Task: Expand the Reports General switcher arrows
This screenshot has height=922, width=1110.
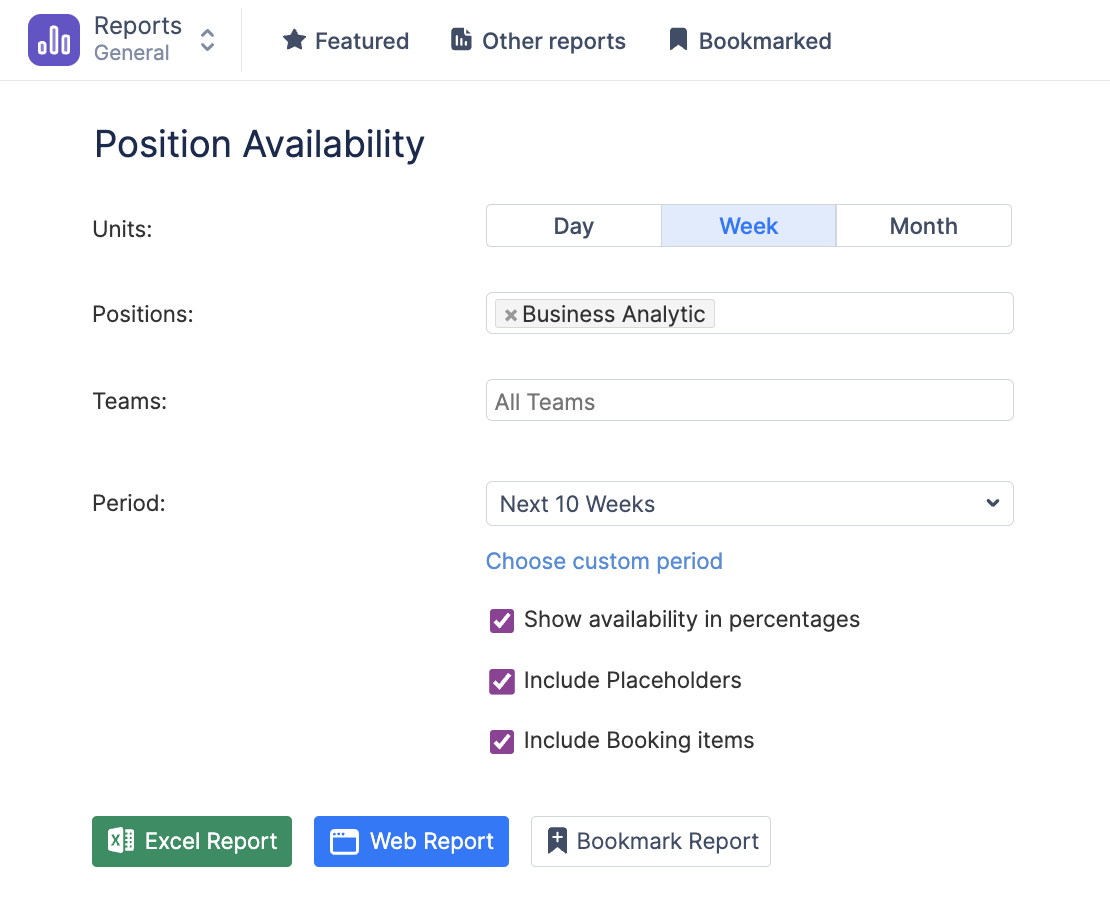Action: pos(207,40)
